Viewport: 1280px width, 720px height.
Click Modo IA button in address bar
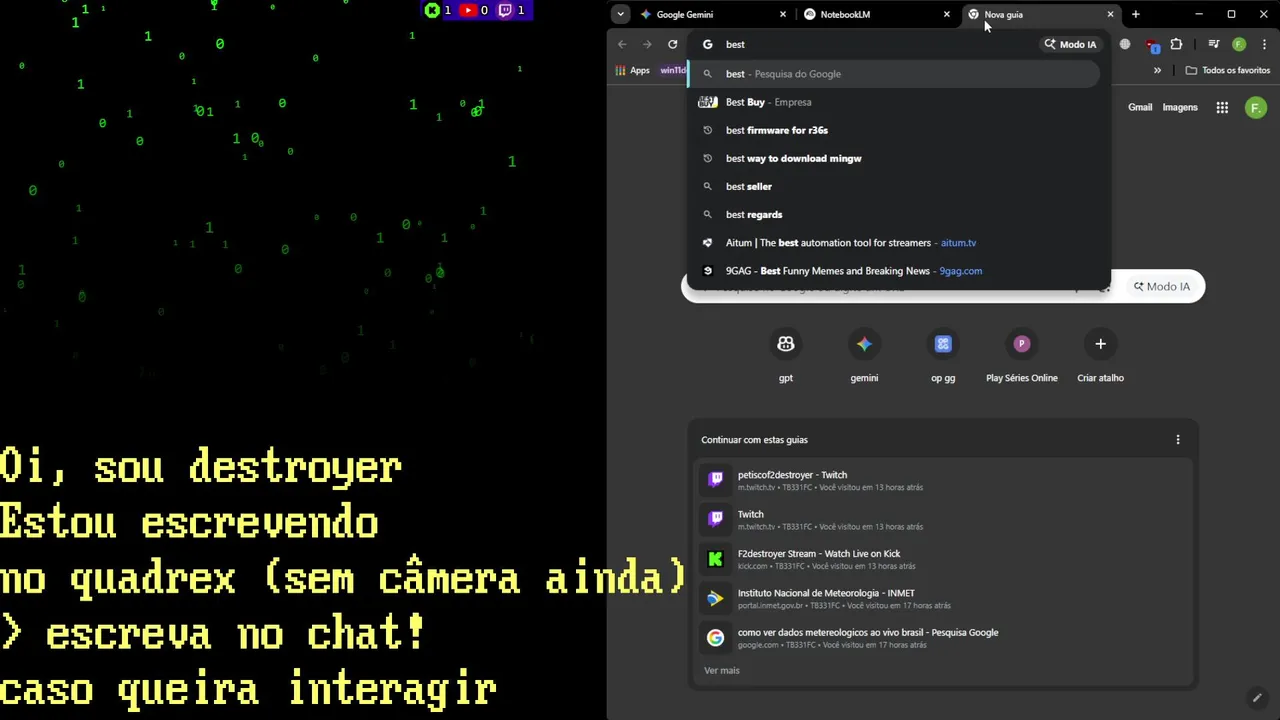[x=1070, y=44]
